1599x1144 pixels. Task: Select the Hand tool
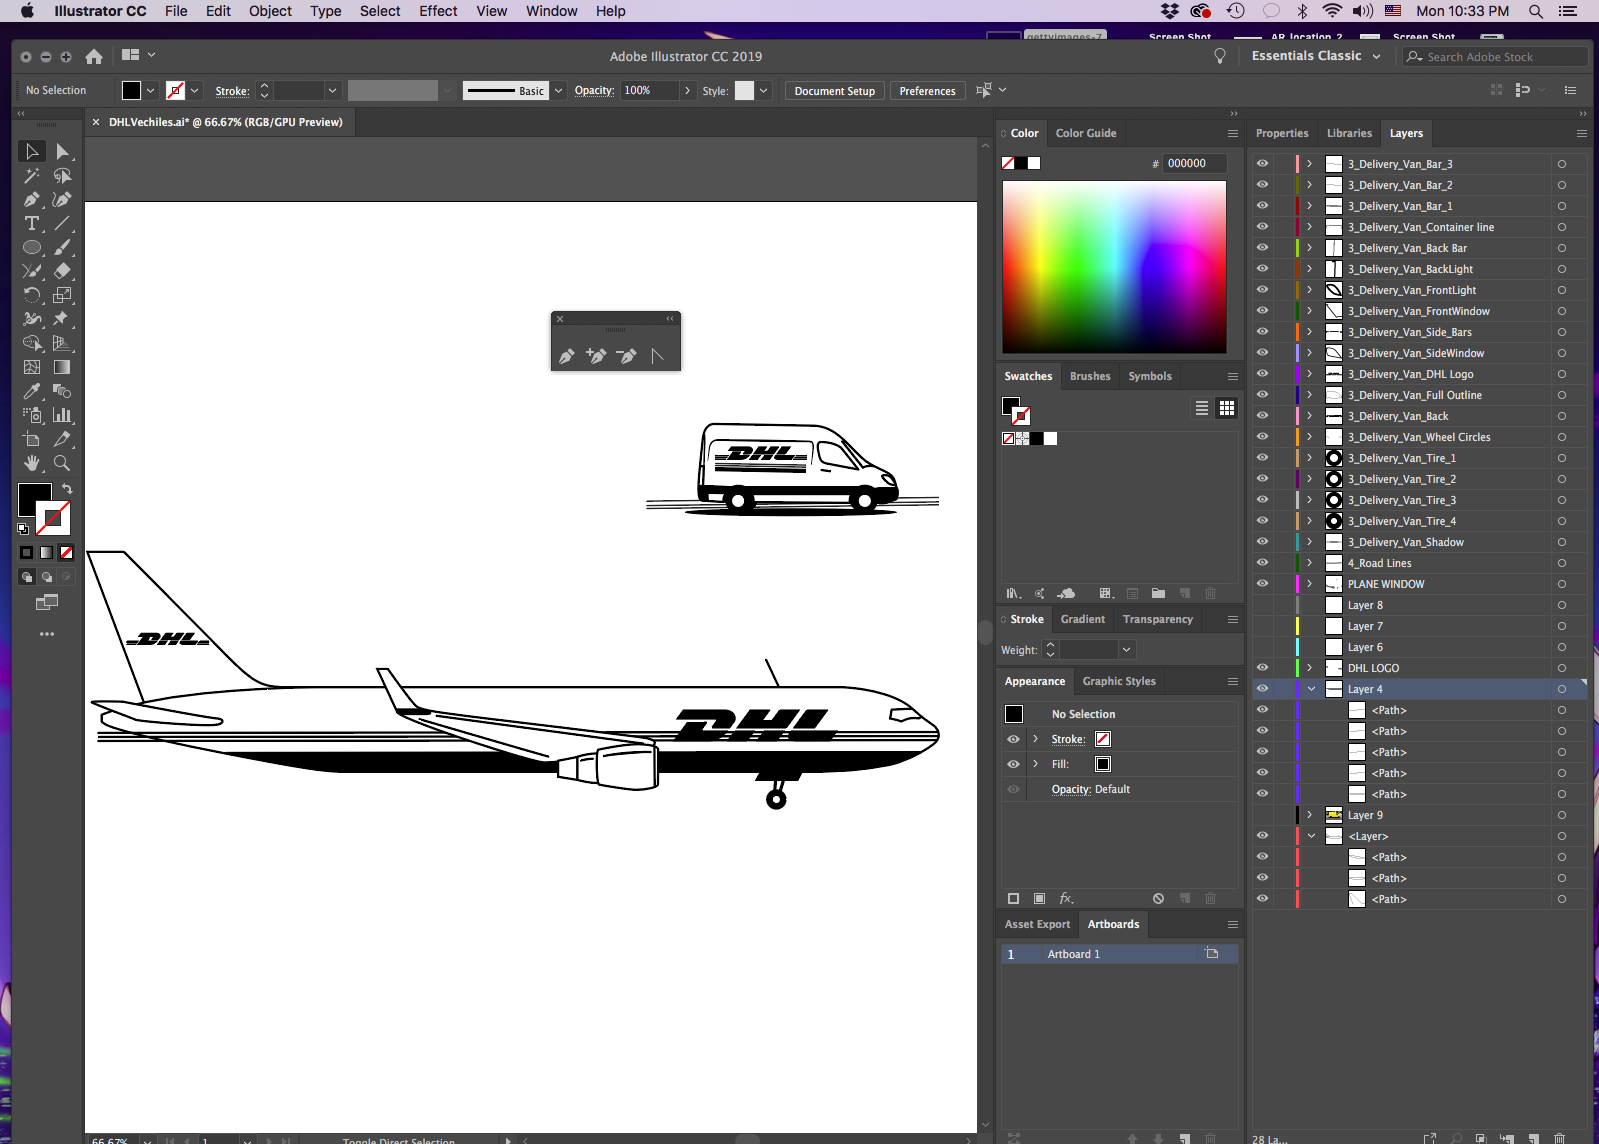click(31, 463)
